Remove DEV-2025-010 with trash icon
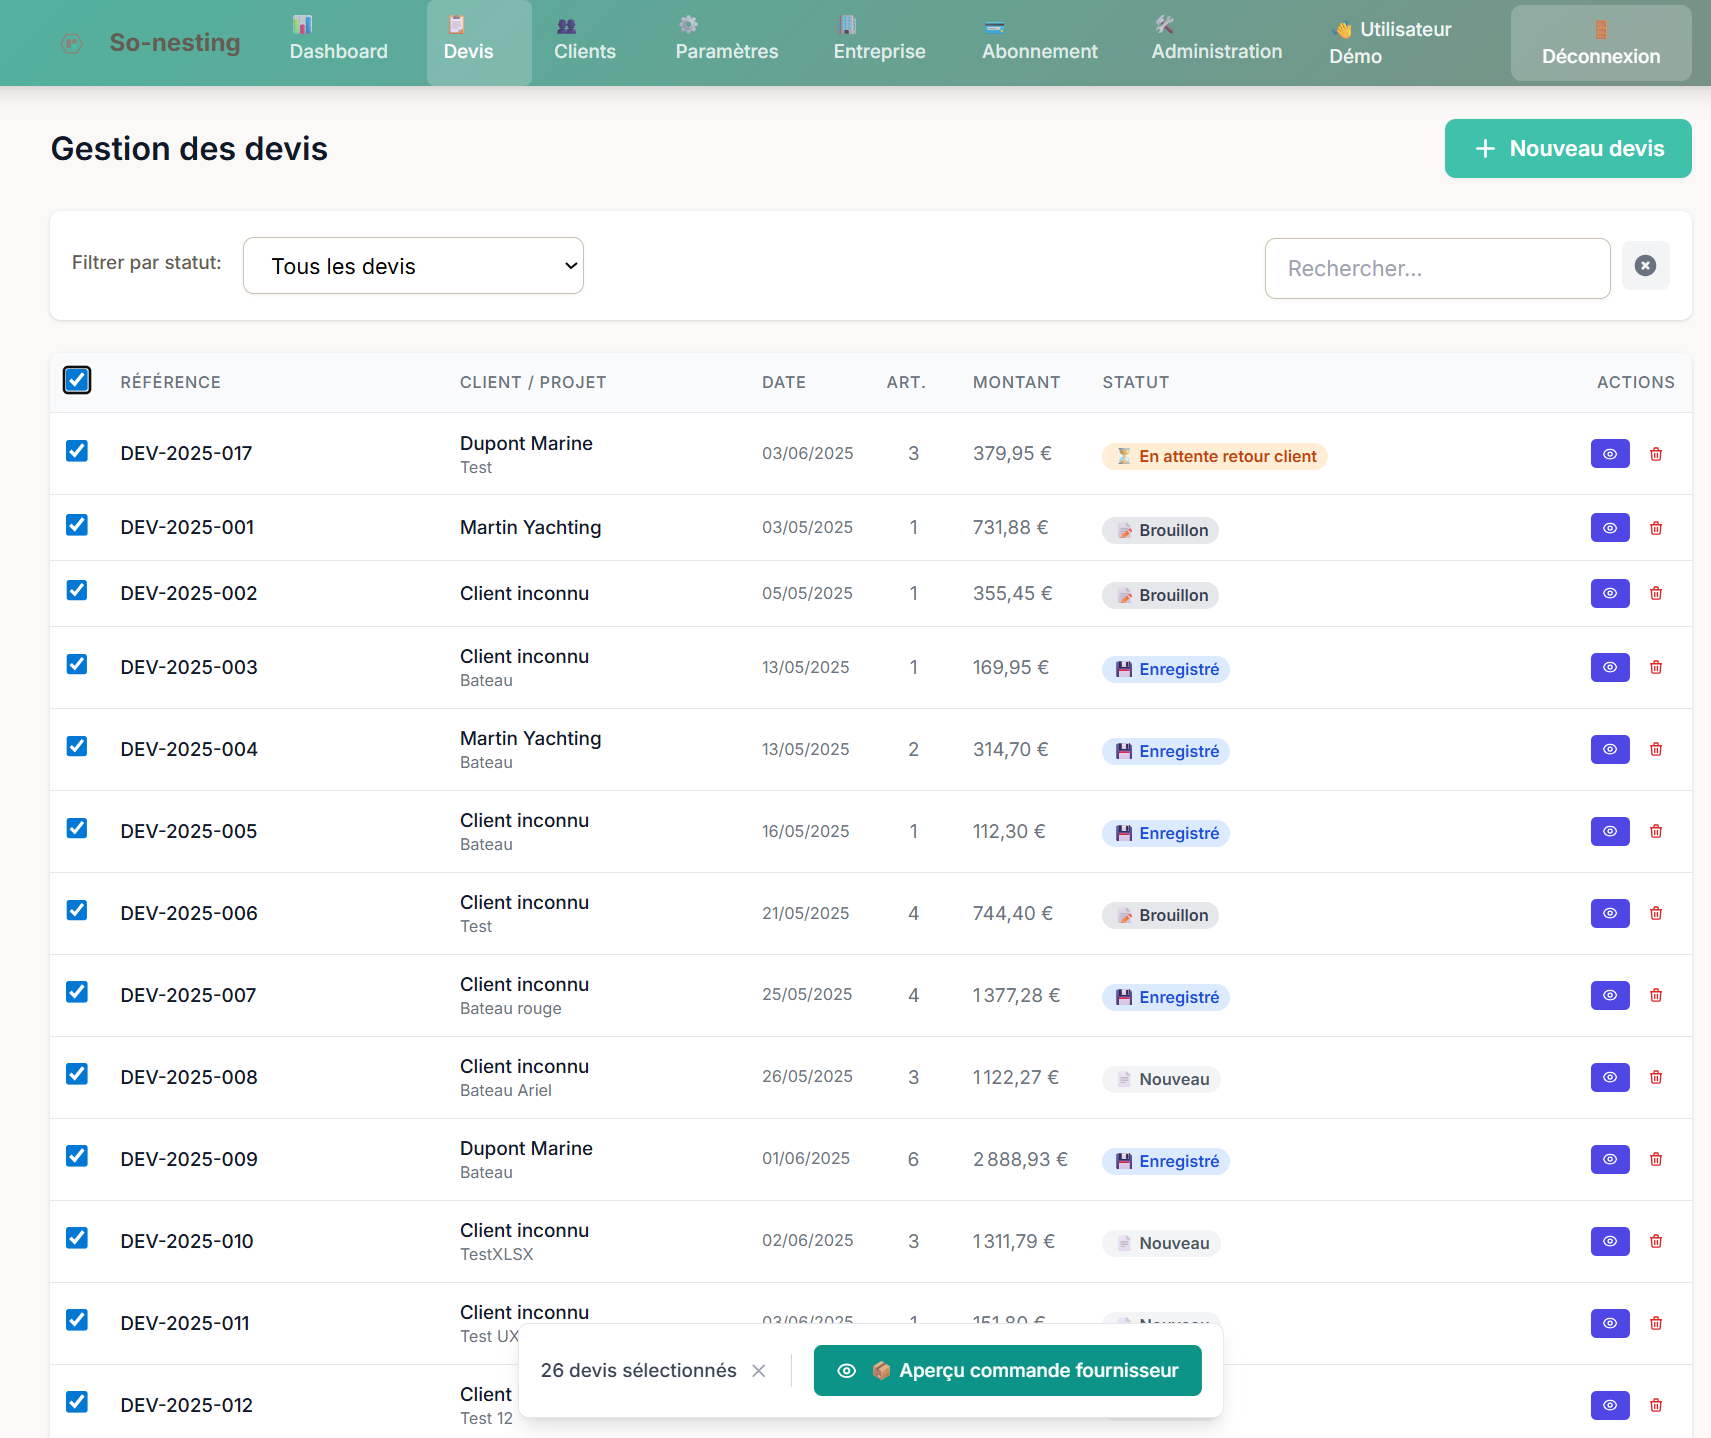This screenshot has width=1711, height=1438. (x=1655, y=1241)
